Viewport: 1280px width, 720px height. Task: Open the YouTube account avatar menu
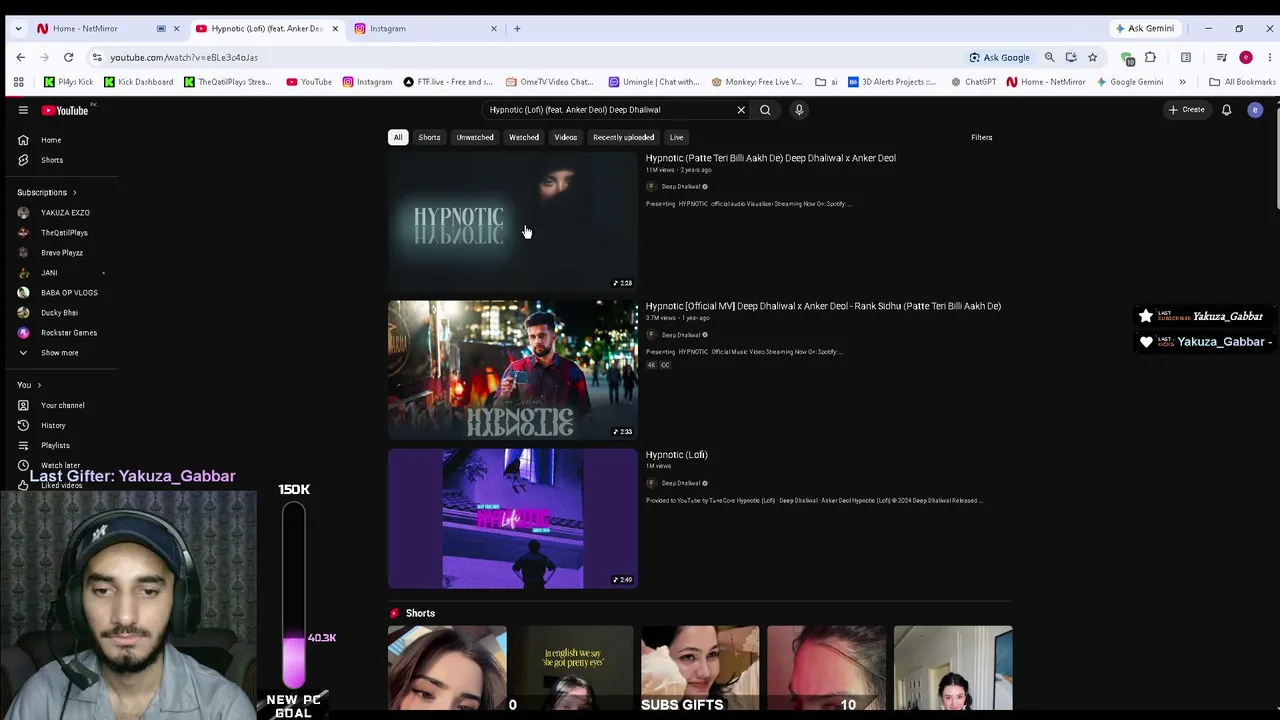pos(1255,110)
